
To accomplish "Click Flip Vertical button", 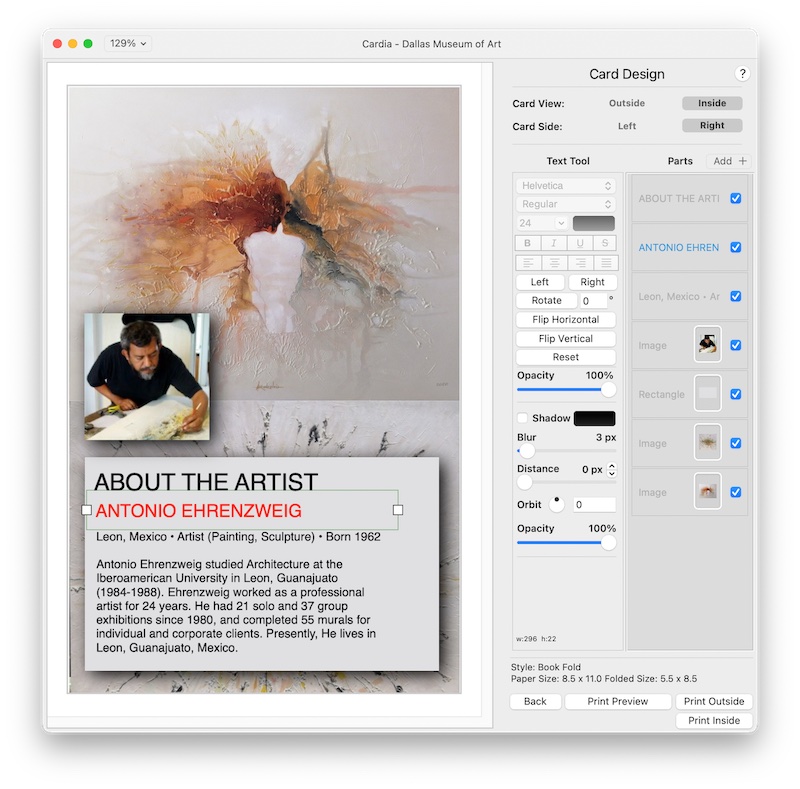I will point(566,338).
